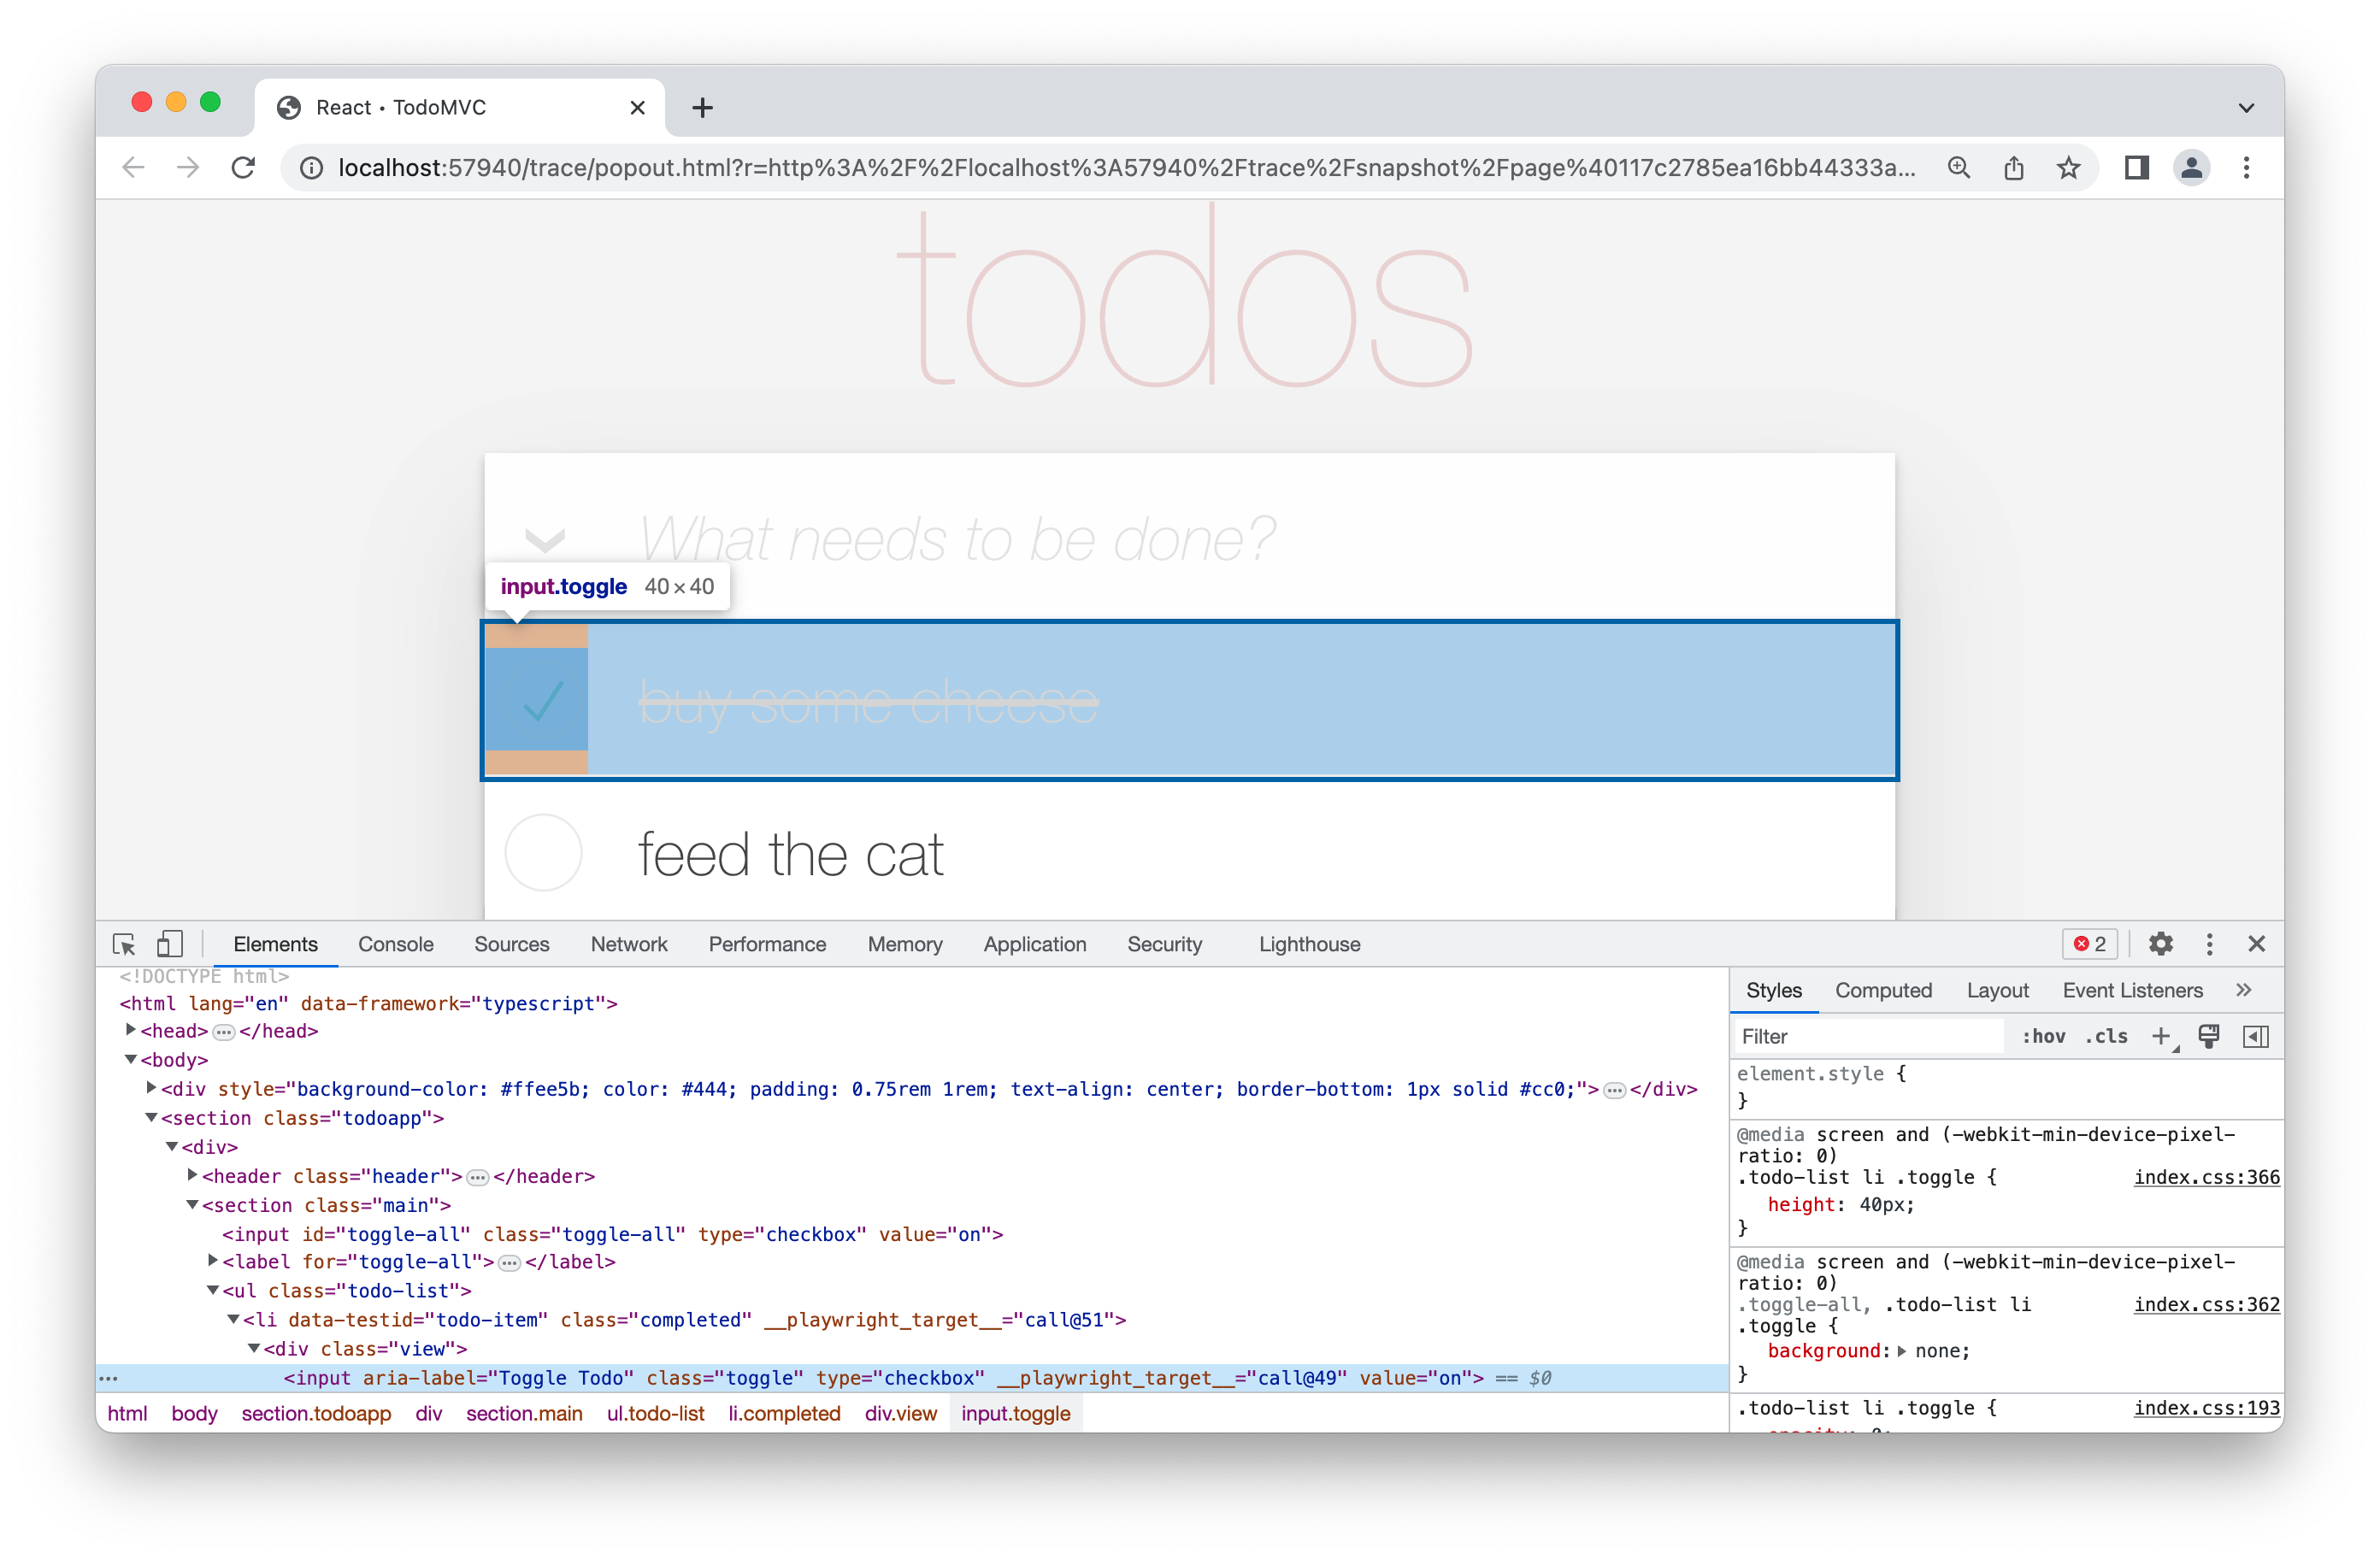
Task: Click the address bar URL
Action: click(x=1125, y=168)
